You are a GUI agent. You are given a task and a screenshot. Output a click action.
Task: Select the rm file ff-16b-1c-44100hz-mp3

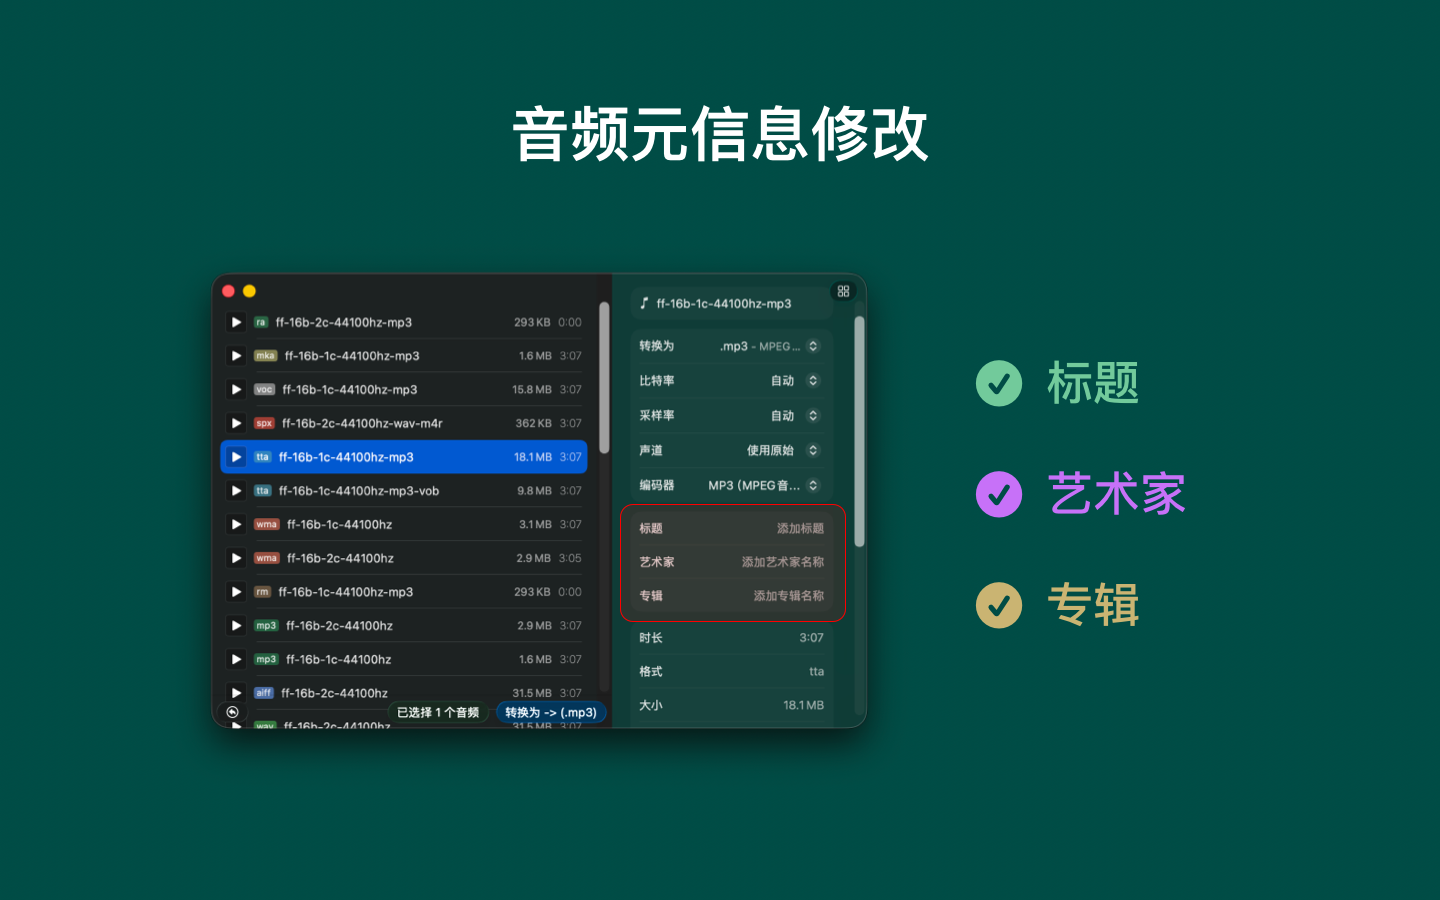pyautogui.click(x=400, y=592)
